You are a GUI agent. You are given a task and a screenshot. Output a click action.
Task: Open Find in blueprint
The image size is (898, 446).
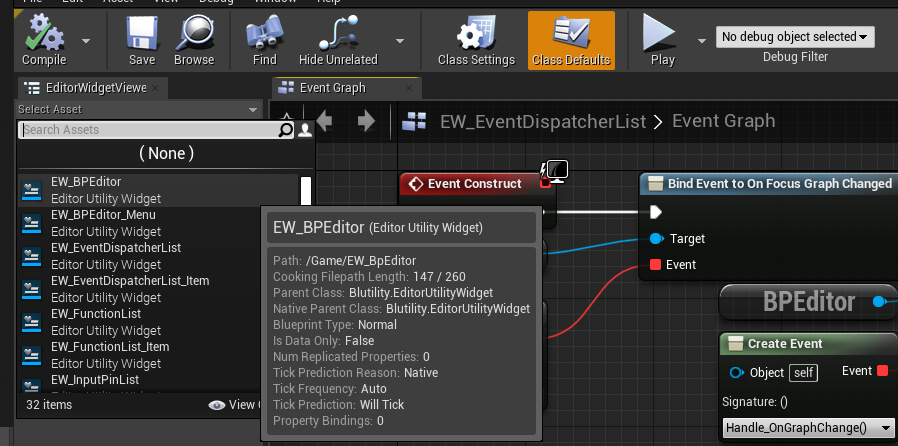click(x=265, y=40)
